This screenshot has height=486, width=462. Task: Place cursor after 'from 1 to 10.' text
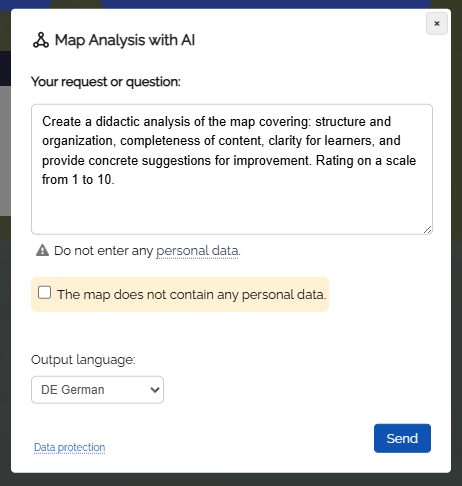(115, 180)
